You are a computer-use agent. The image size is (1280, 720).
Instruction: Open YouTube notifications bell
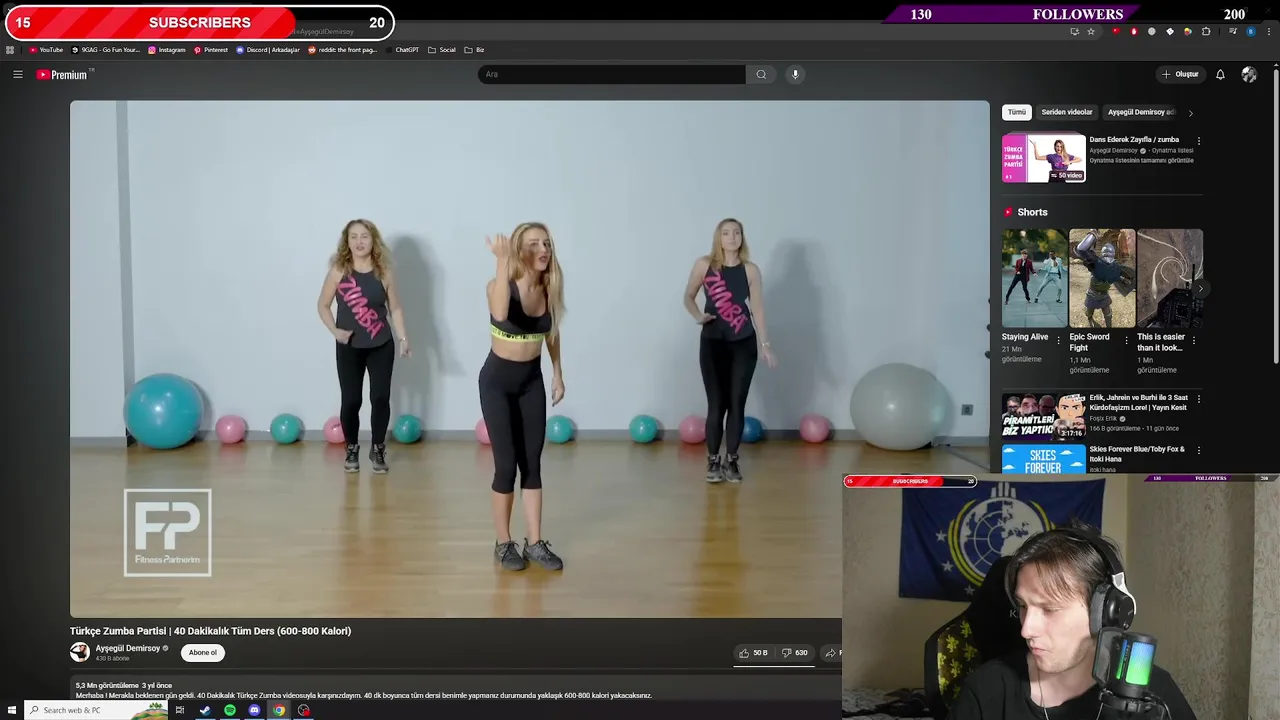(1220, 74)
